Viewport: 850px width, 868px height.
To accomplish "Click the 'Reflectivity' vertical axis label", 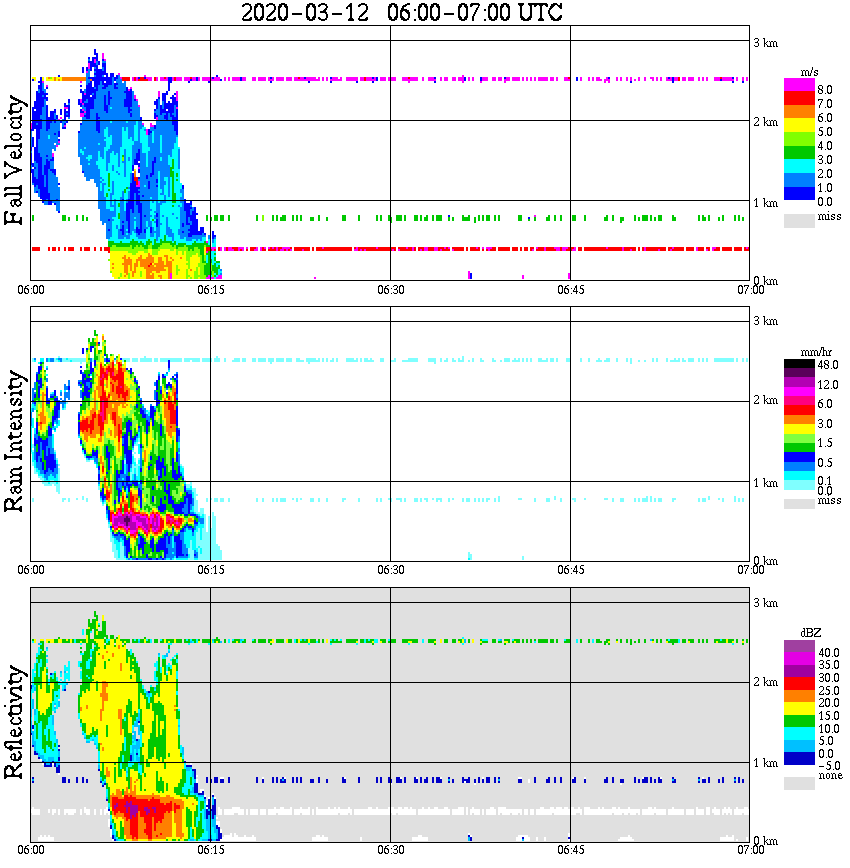I will coord(14,722).
